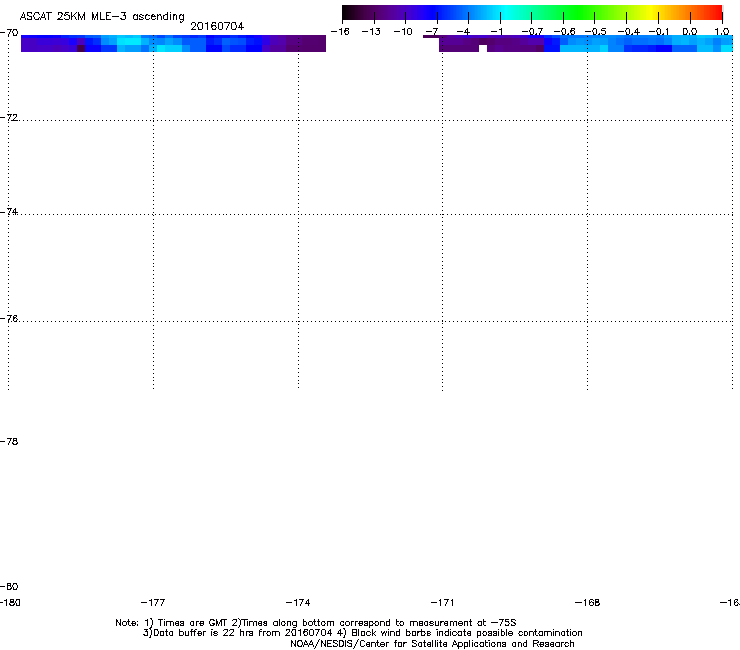Image resolution: width=740 pixels, height=650 pixels.
Task: Click the right data strip near -168
Action: point(588,43)
